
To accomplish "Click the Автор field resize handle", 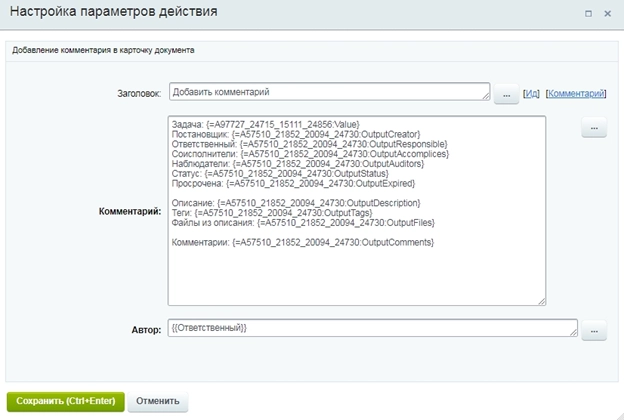I will (x=573, y=334).
